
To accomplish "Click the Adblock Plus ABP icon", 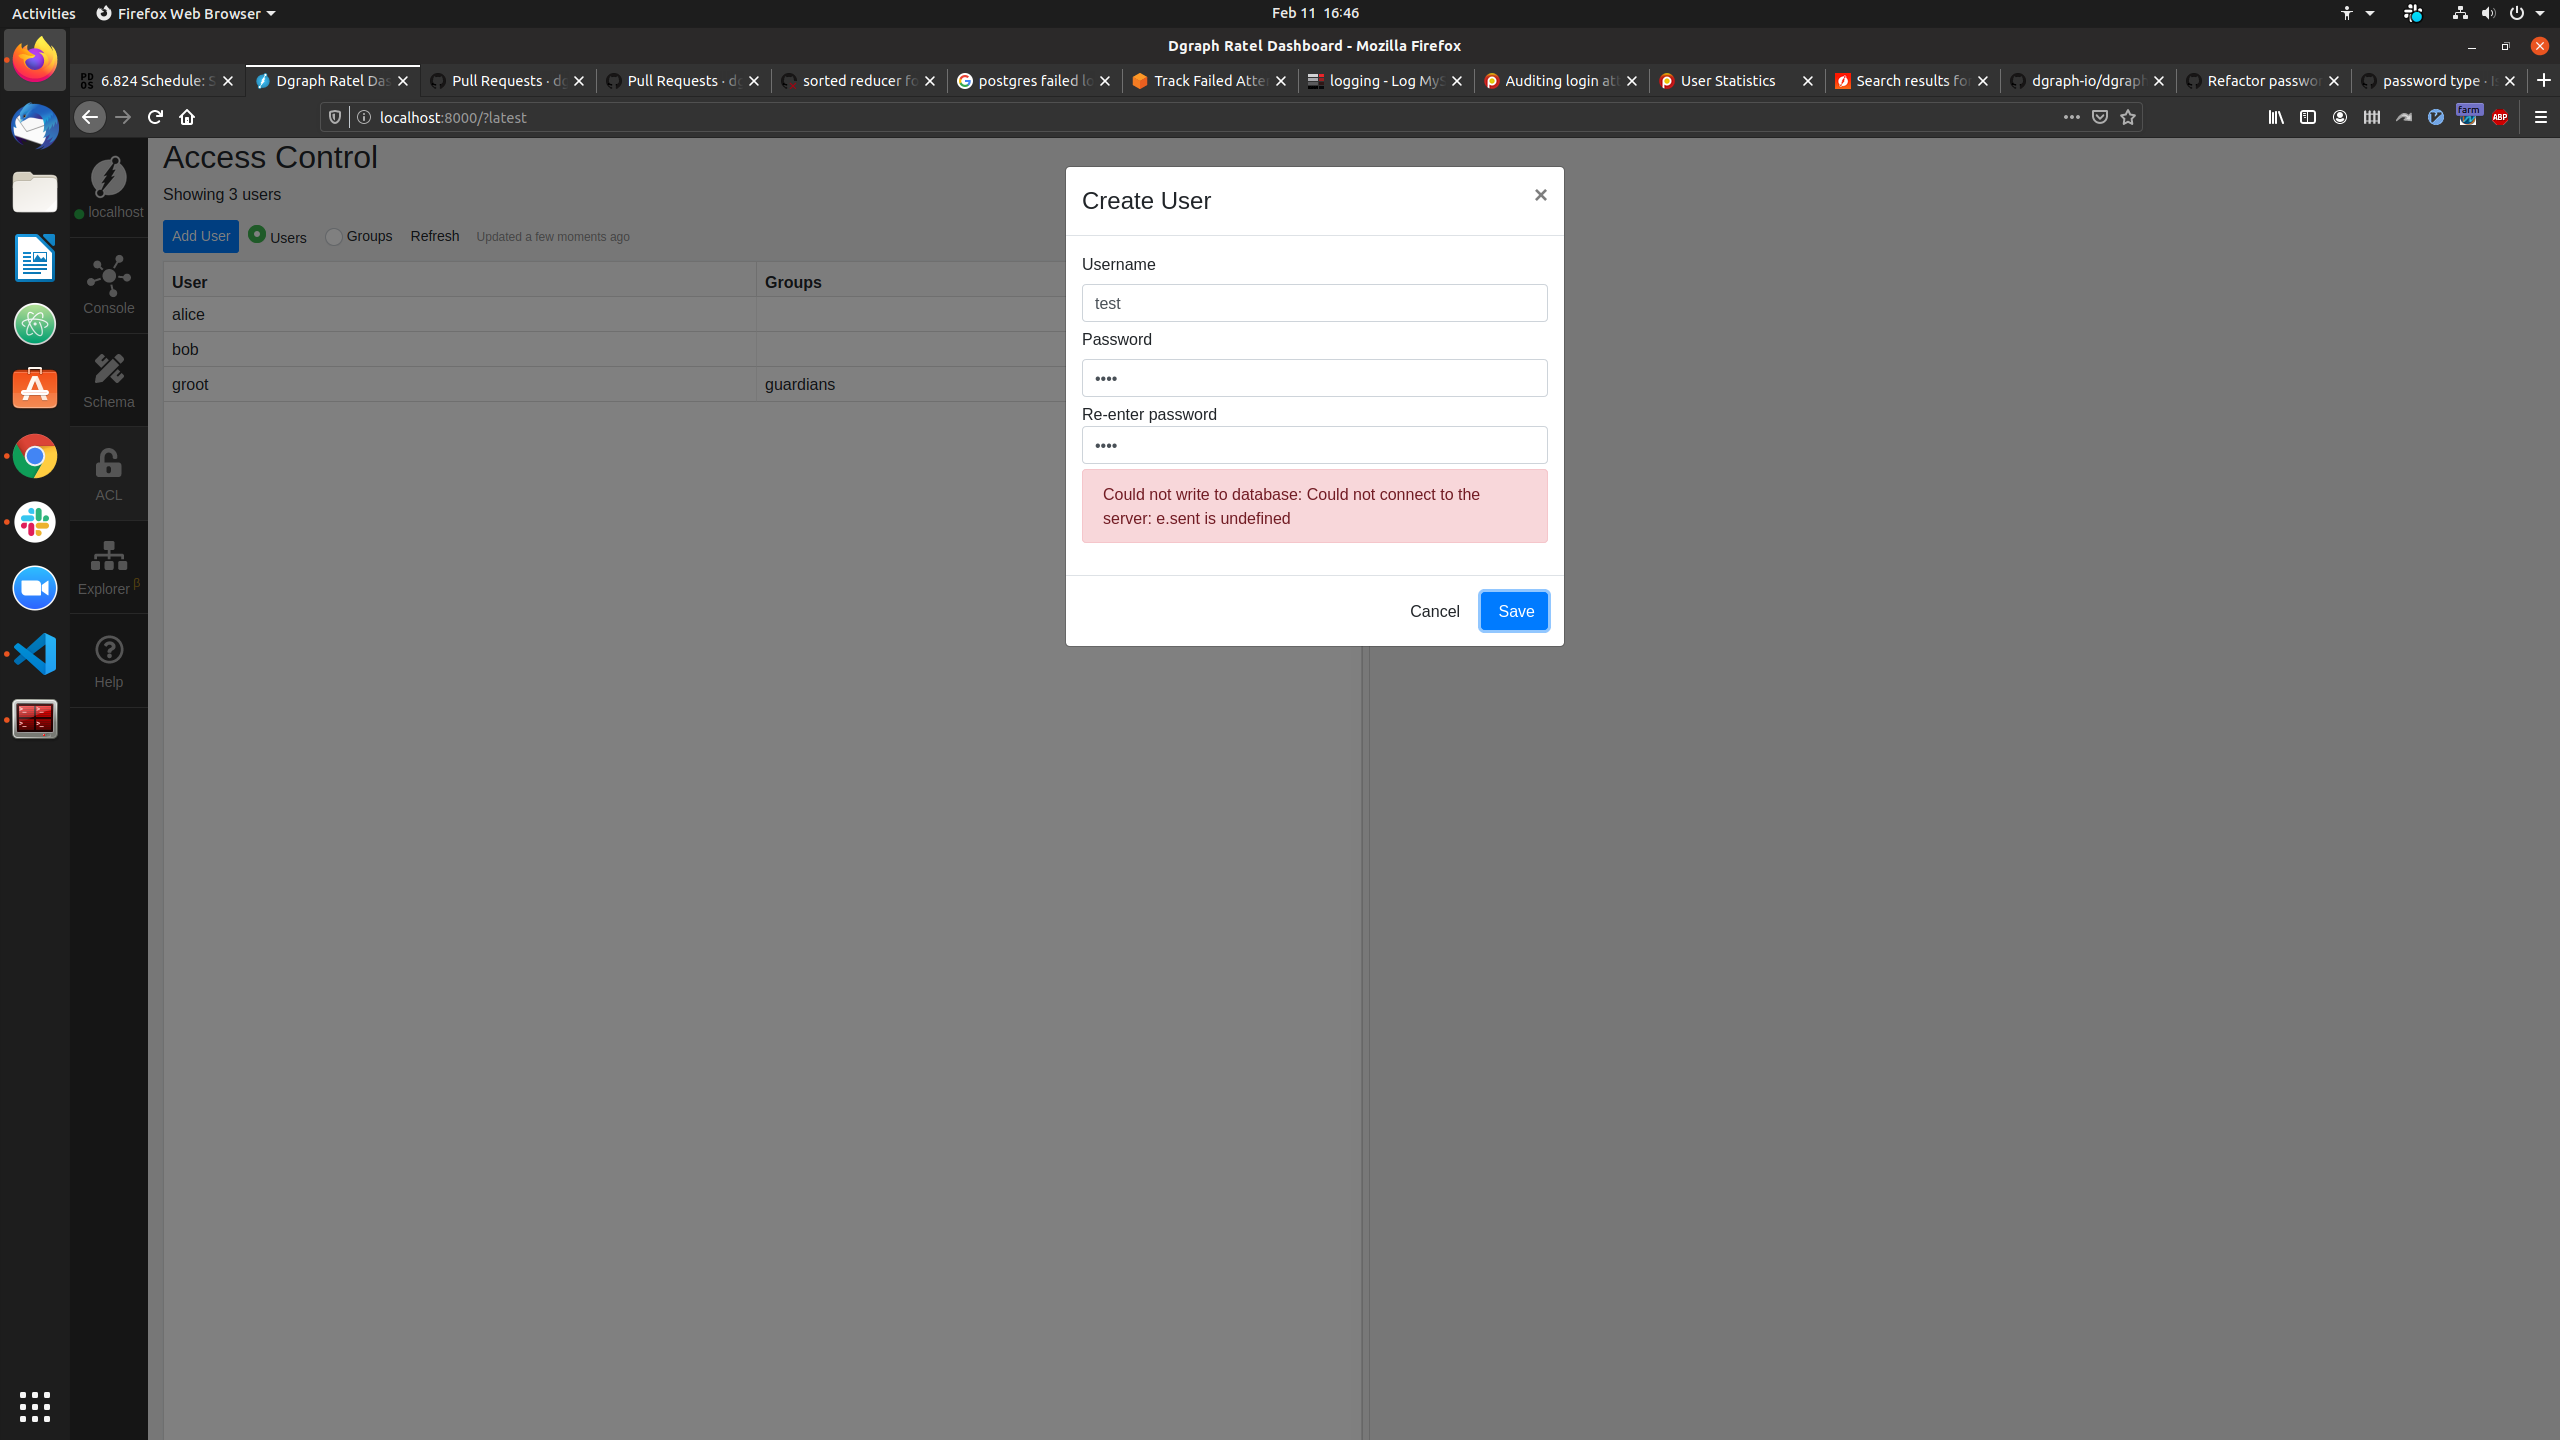I will point(2501,117).
